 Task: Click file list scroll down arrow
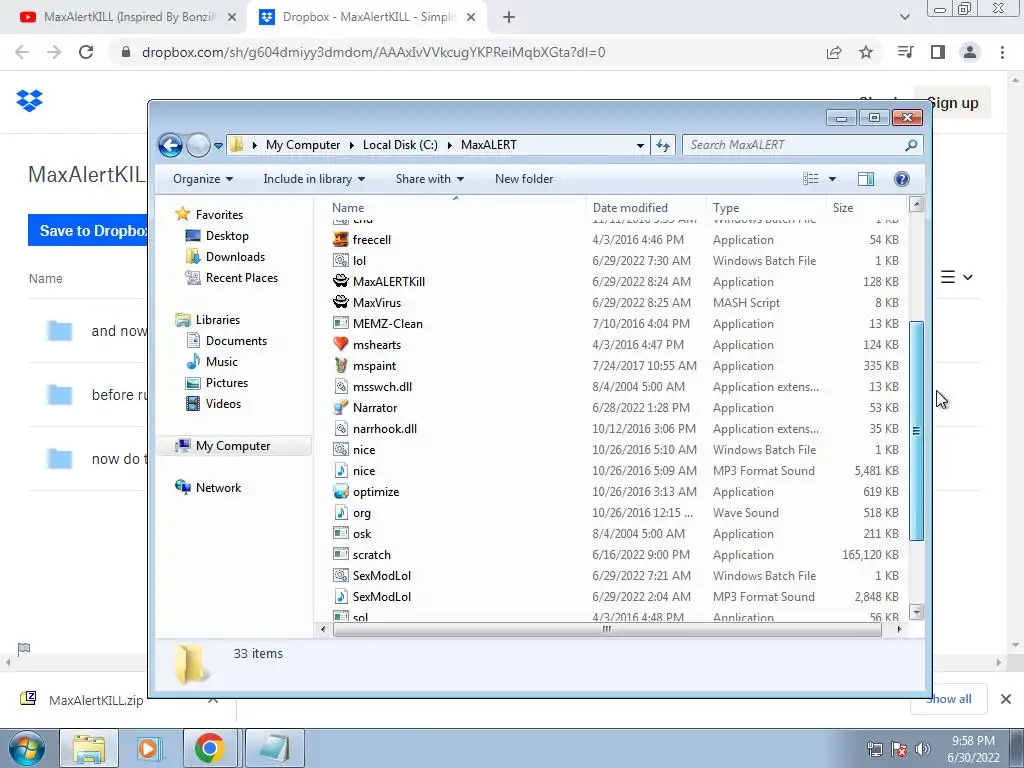(916, 612)
